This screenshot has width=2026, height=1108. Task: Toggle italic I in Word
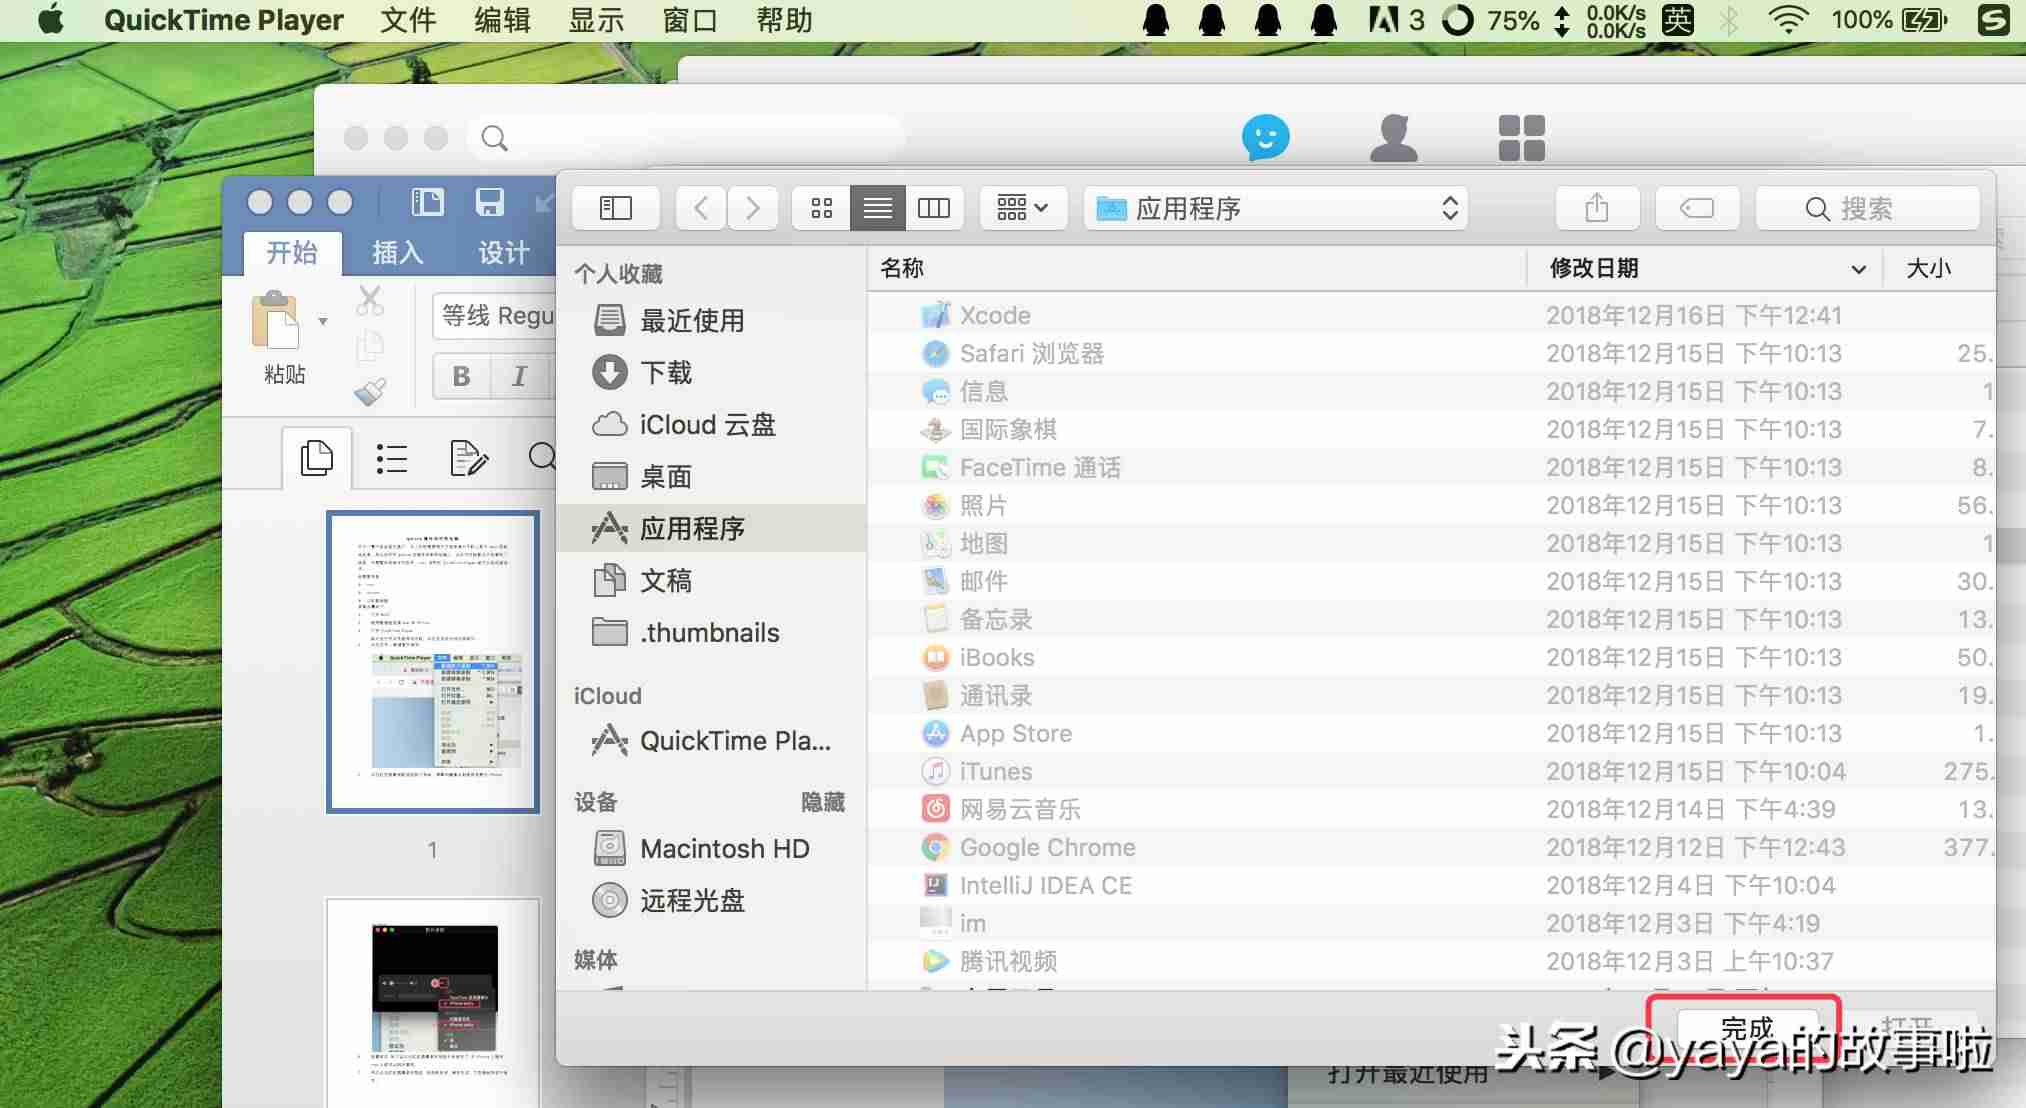(x=519, y=376)
